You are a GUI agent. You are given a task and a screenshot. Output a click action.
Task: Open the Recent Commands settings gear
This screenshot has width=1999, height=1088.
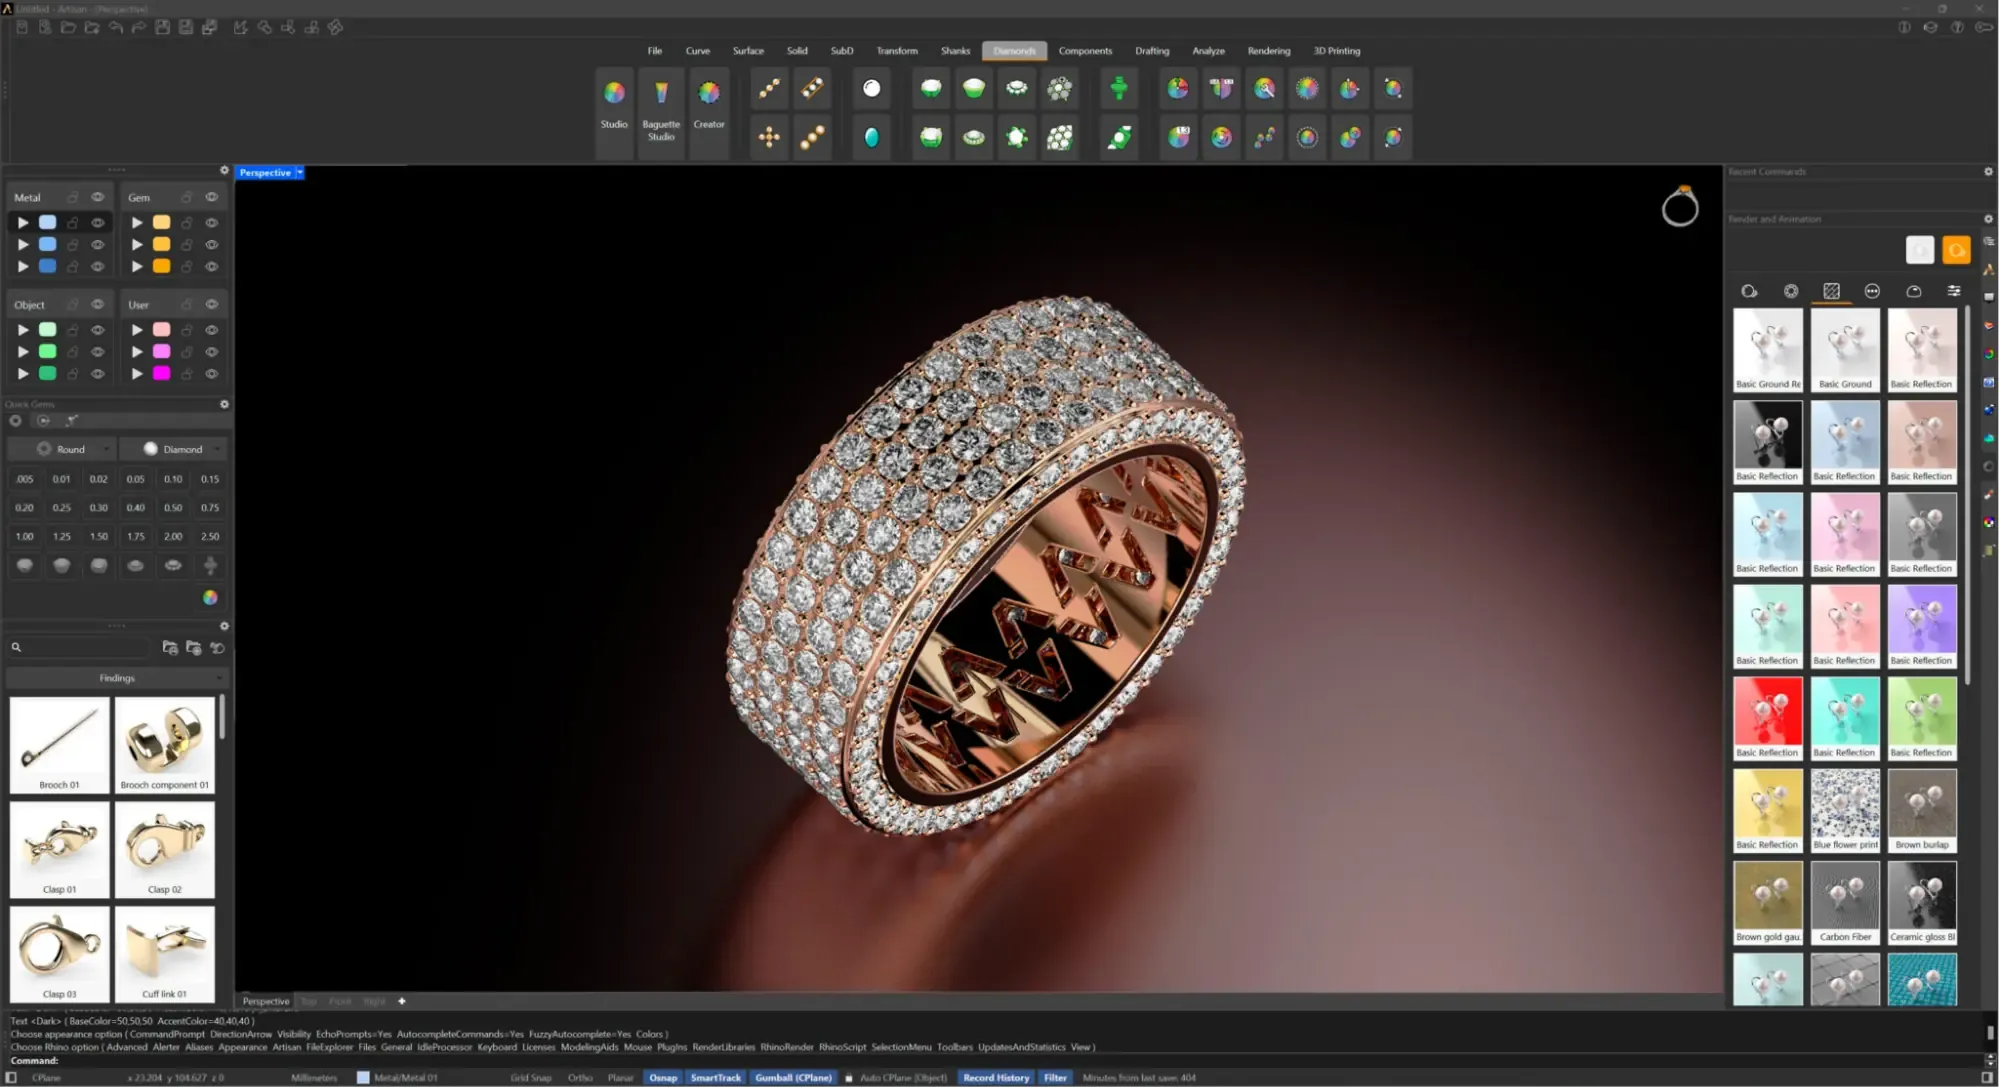(x=1988, y=171)
